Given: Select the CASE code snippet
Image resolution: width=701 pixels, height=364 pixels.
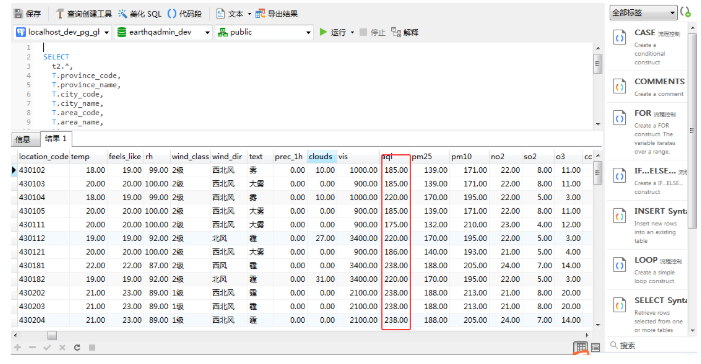Looking at the screenshot, I should (x=647, y=47).
